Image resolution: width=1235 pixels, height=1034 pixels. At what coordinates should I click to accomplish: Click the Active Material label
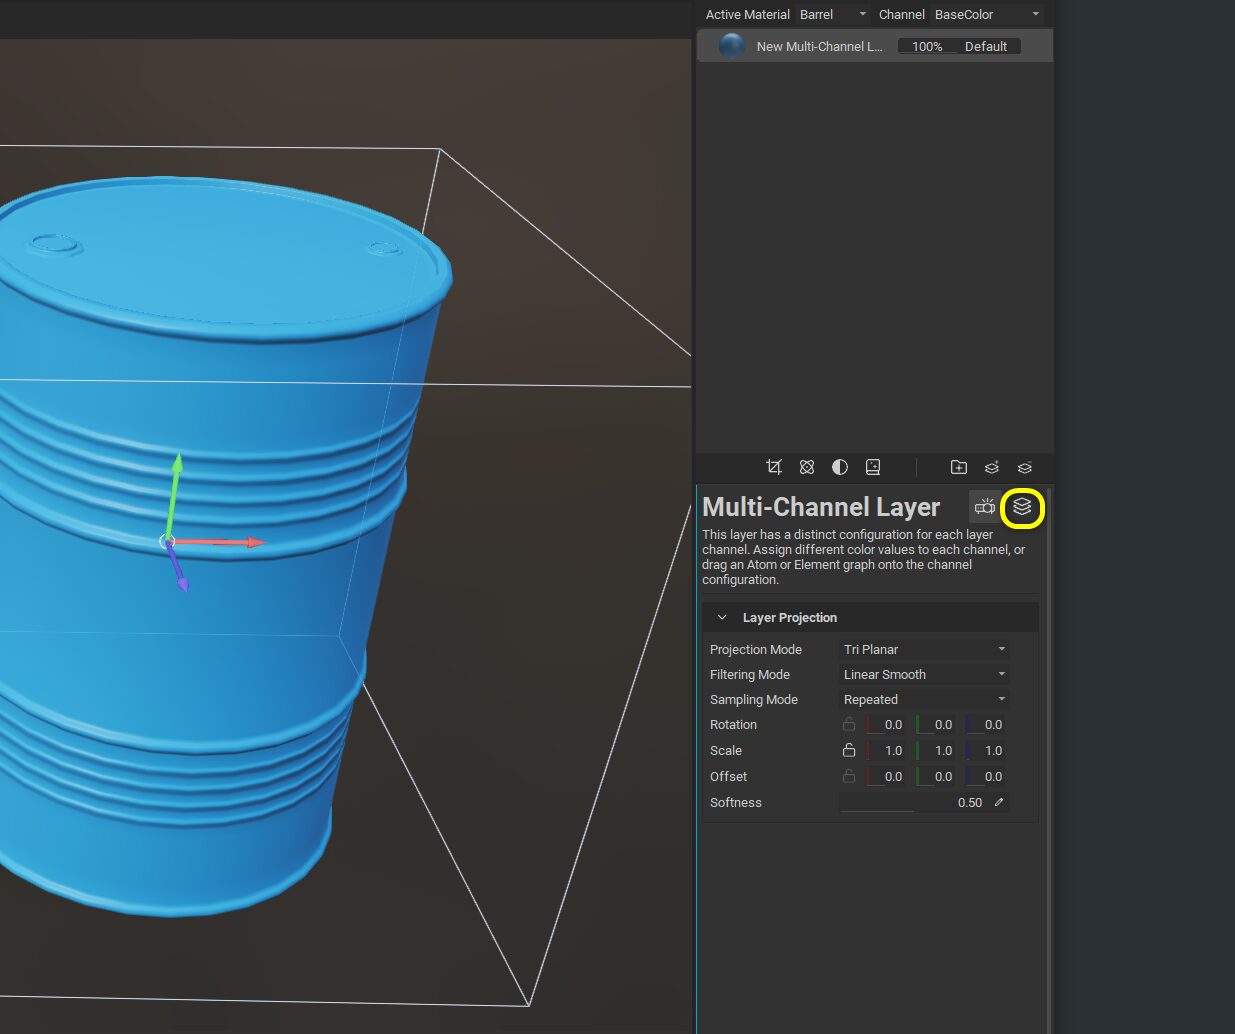[748, 14]
